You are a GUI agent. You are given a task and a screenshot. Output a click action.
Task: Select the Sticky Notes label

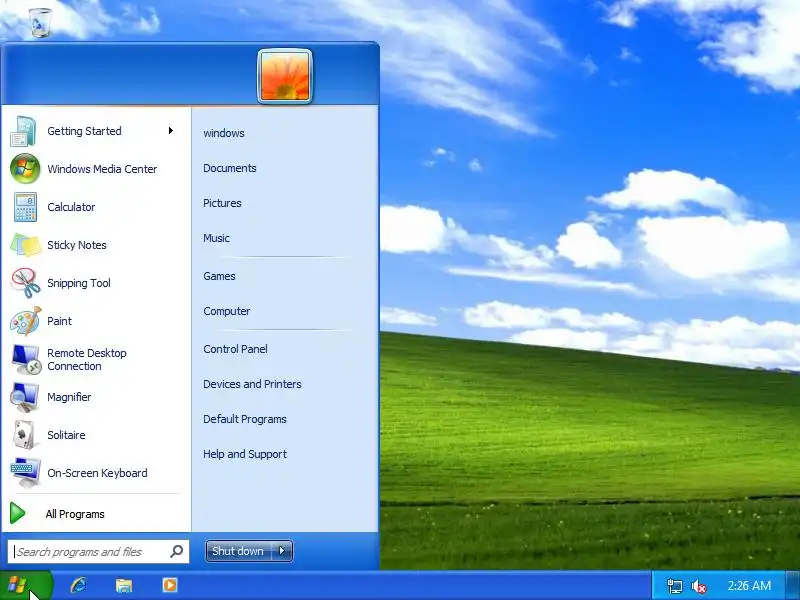click(77, 245)
